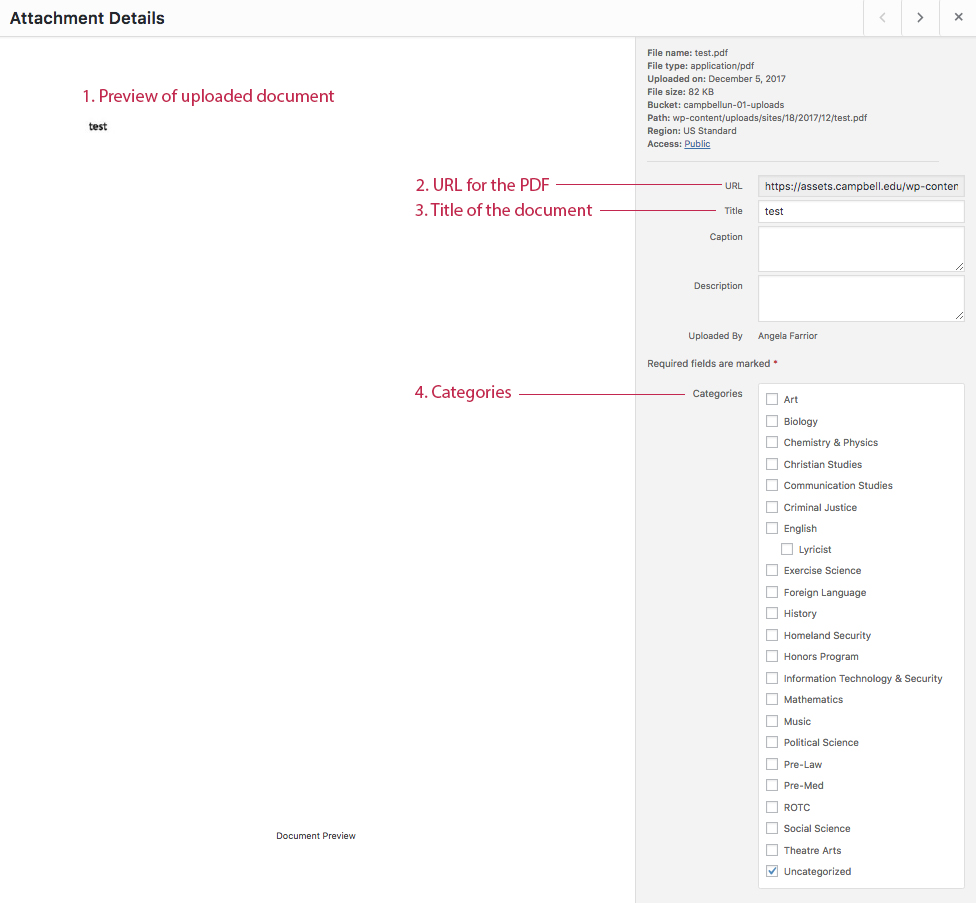Enable Communication Studies category
Viewport: 976px width, 903px height.
772,485
